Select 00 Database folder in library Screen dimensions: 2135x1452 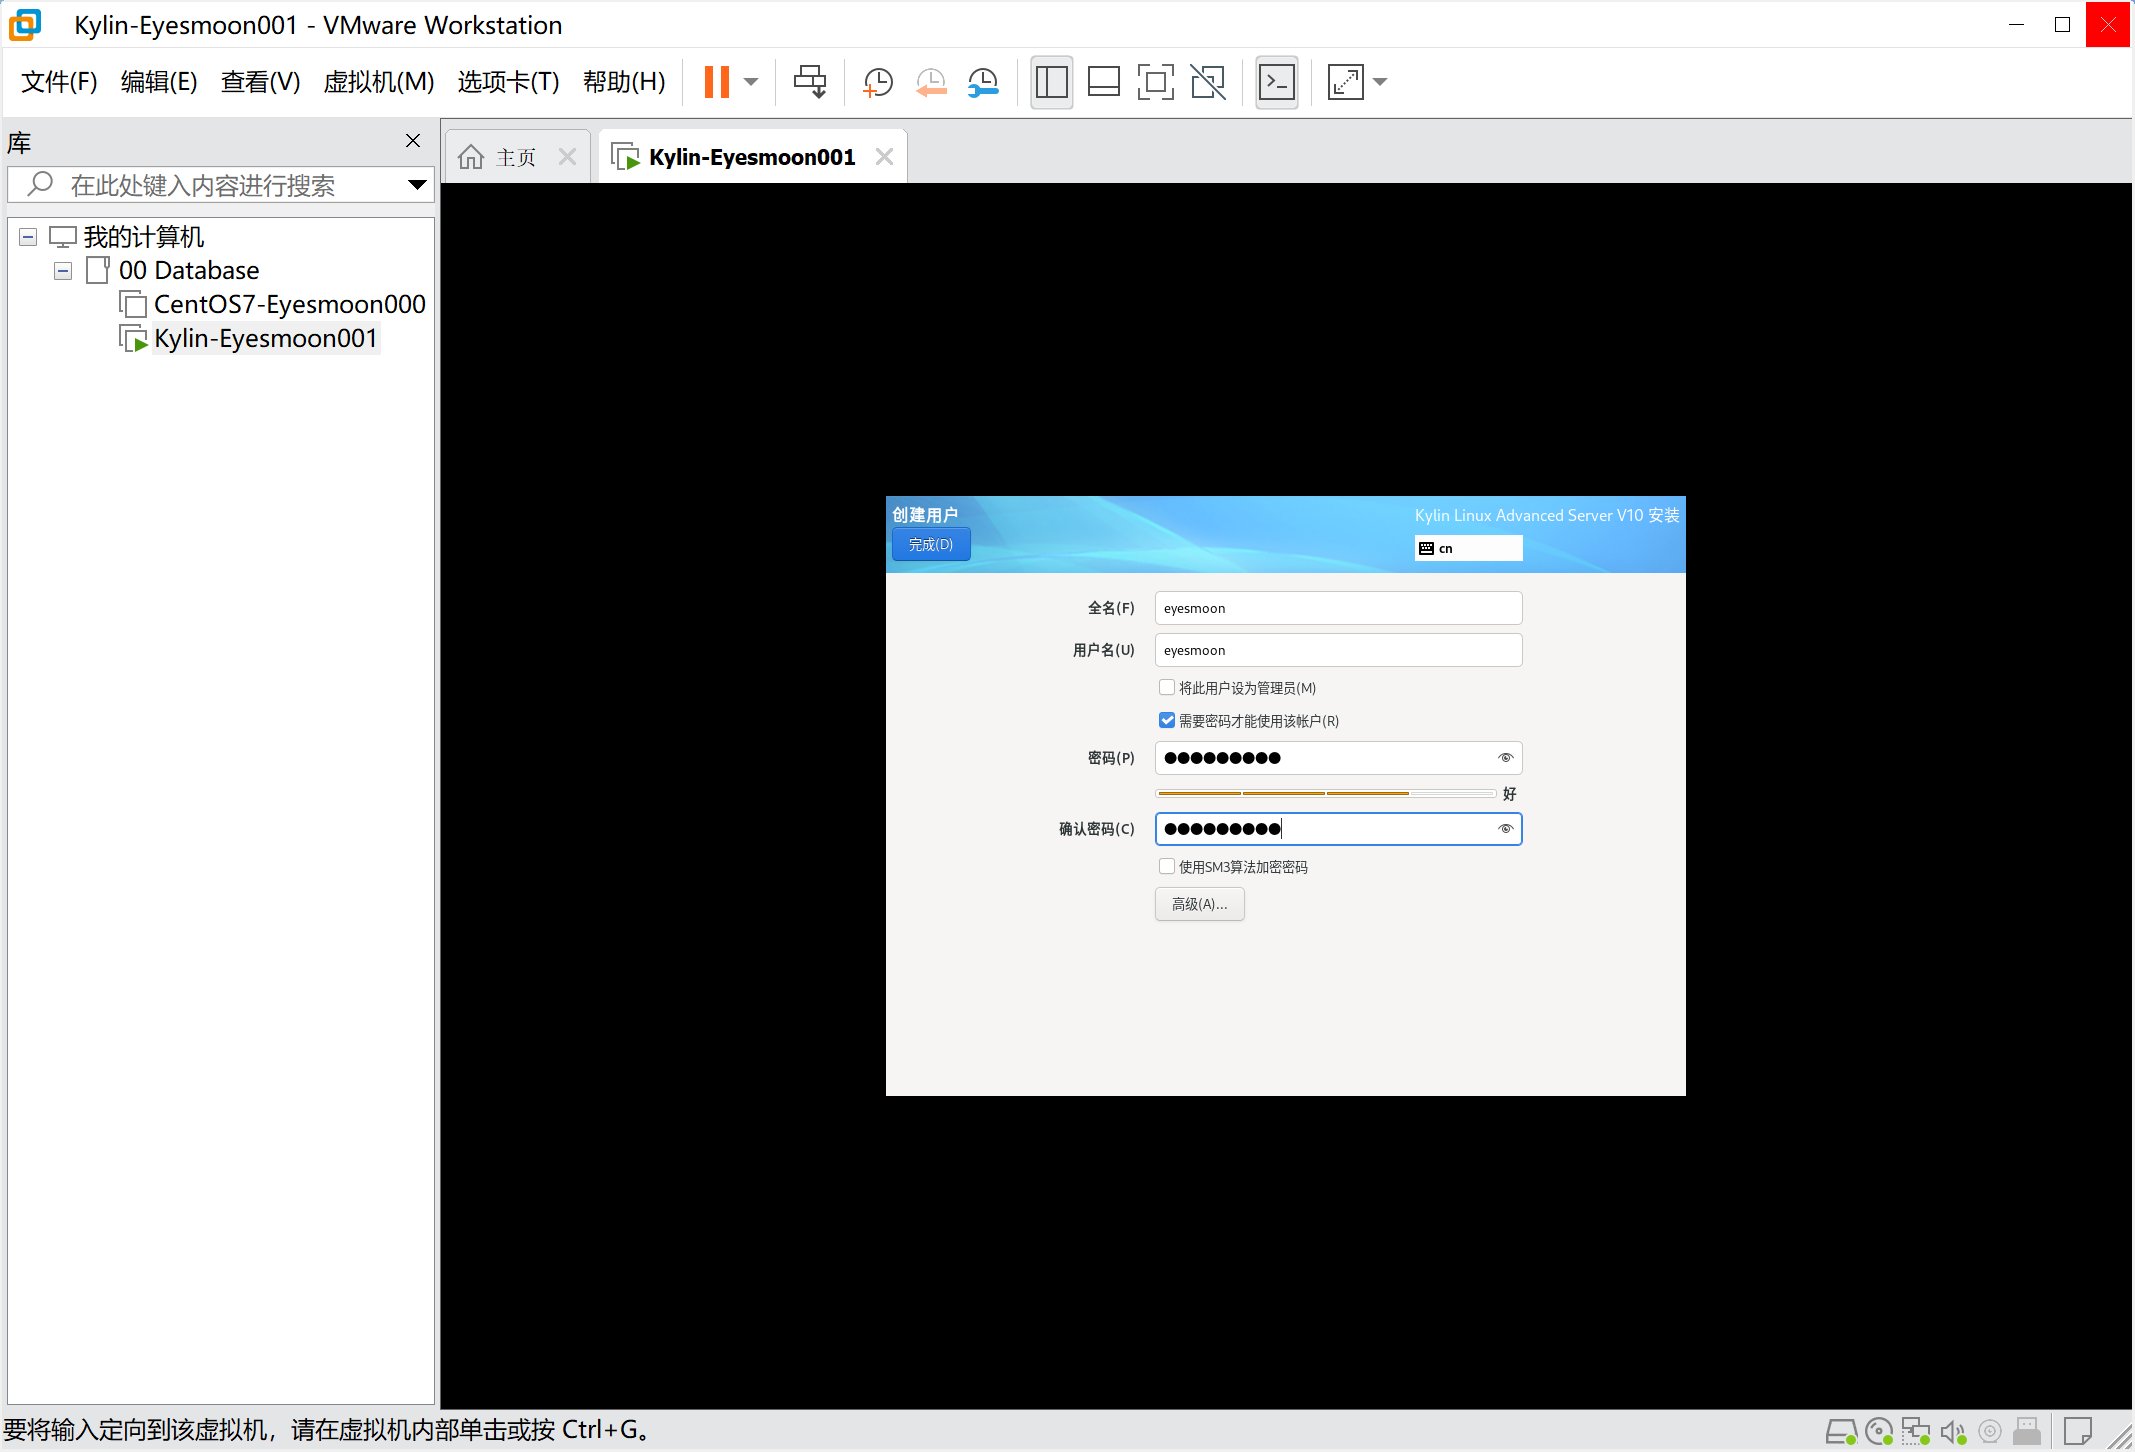(x=189, y=270)
